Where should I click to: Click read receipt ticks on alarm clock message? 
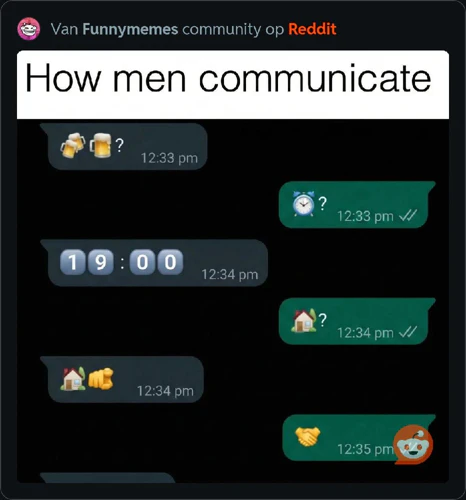coord(408,216)
